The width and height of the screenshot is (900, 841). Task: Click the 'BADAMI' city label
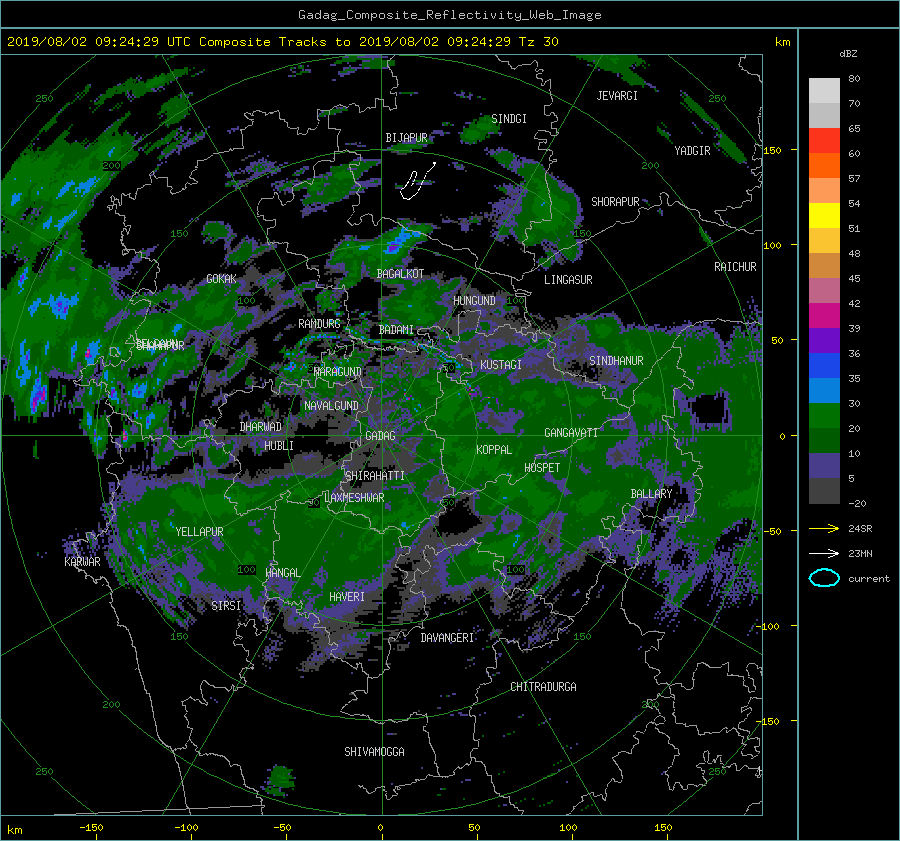[396, 330]
